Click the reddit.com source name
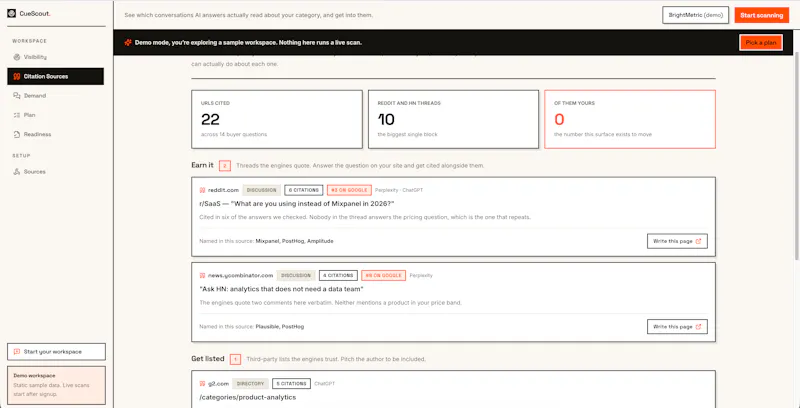Viewport: 800px width, 408px height. click(x=223, y=190)
